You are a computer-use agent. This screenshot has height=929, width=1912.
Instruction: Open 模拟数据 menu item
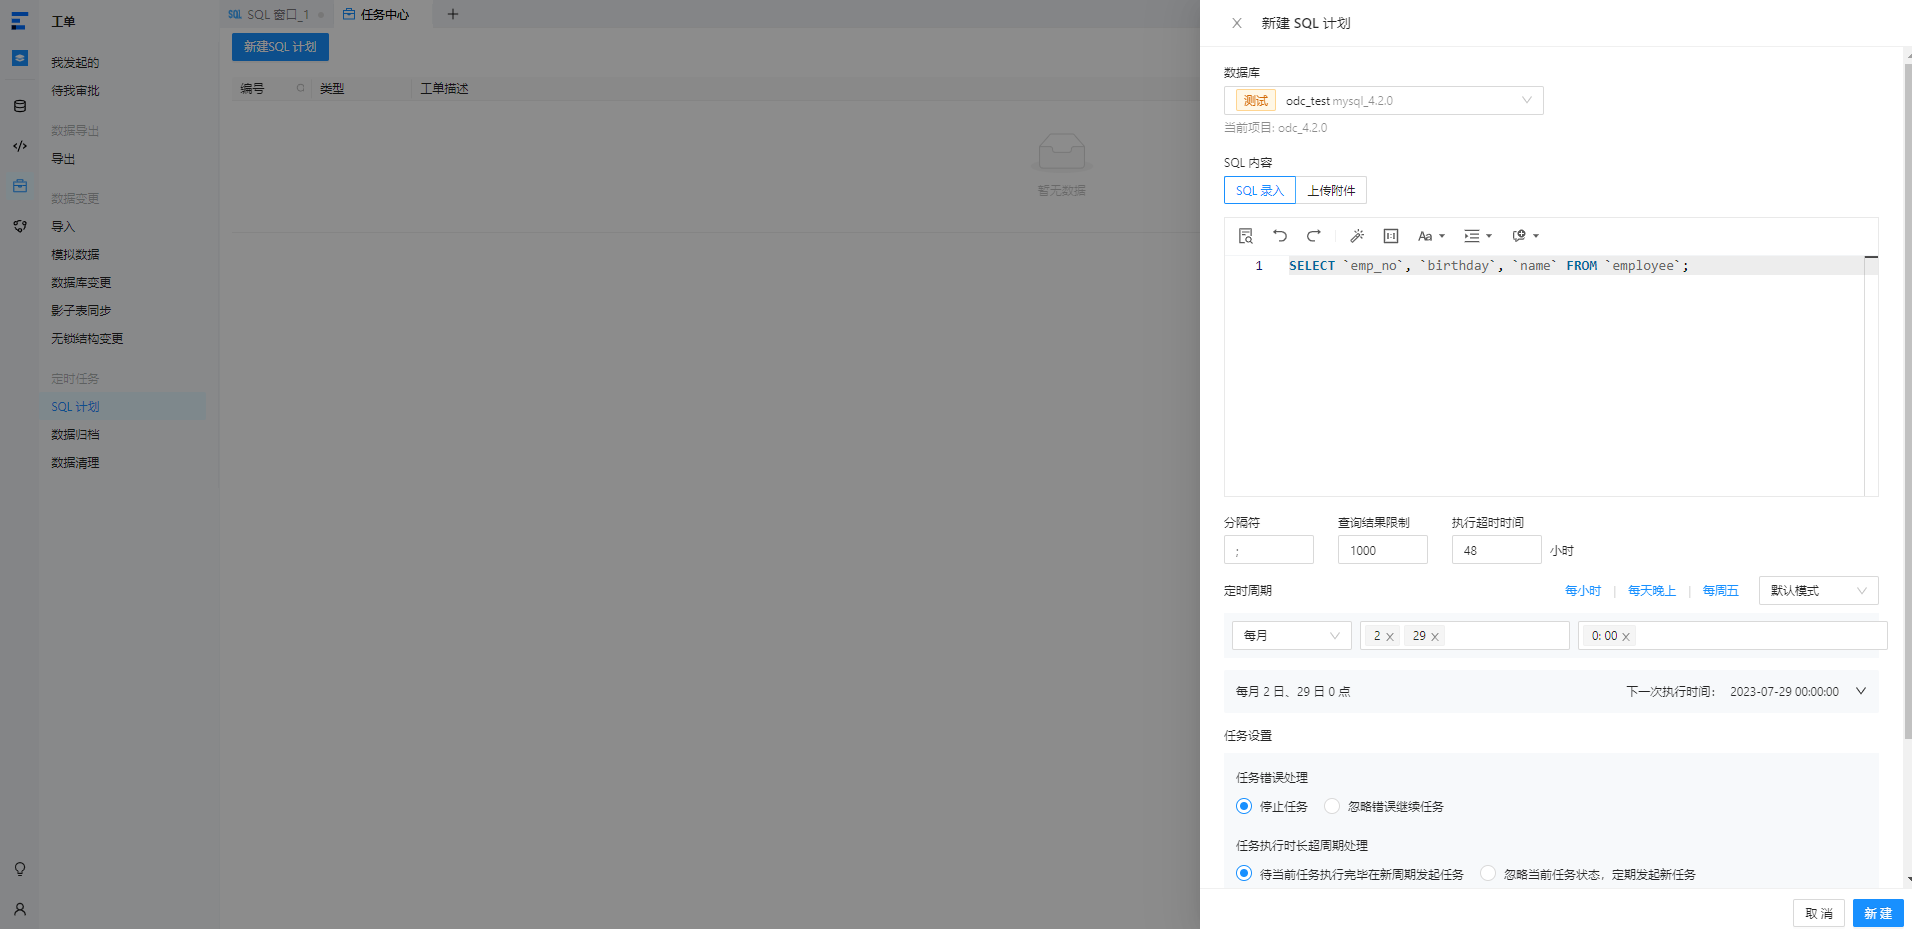coord(76,254)
